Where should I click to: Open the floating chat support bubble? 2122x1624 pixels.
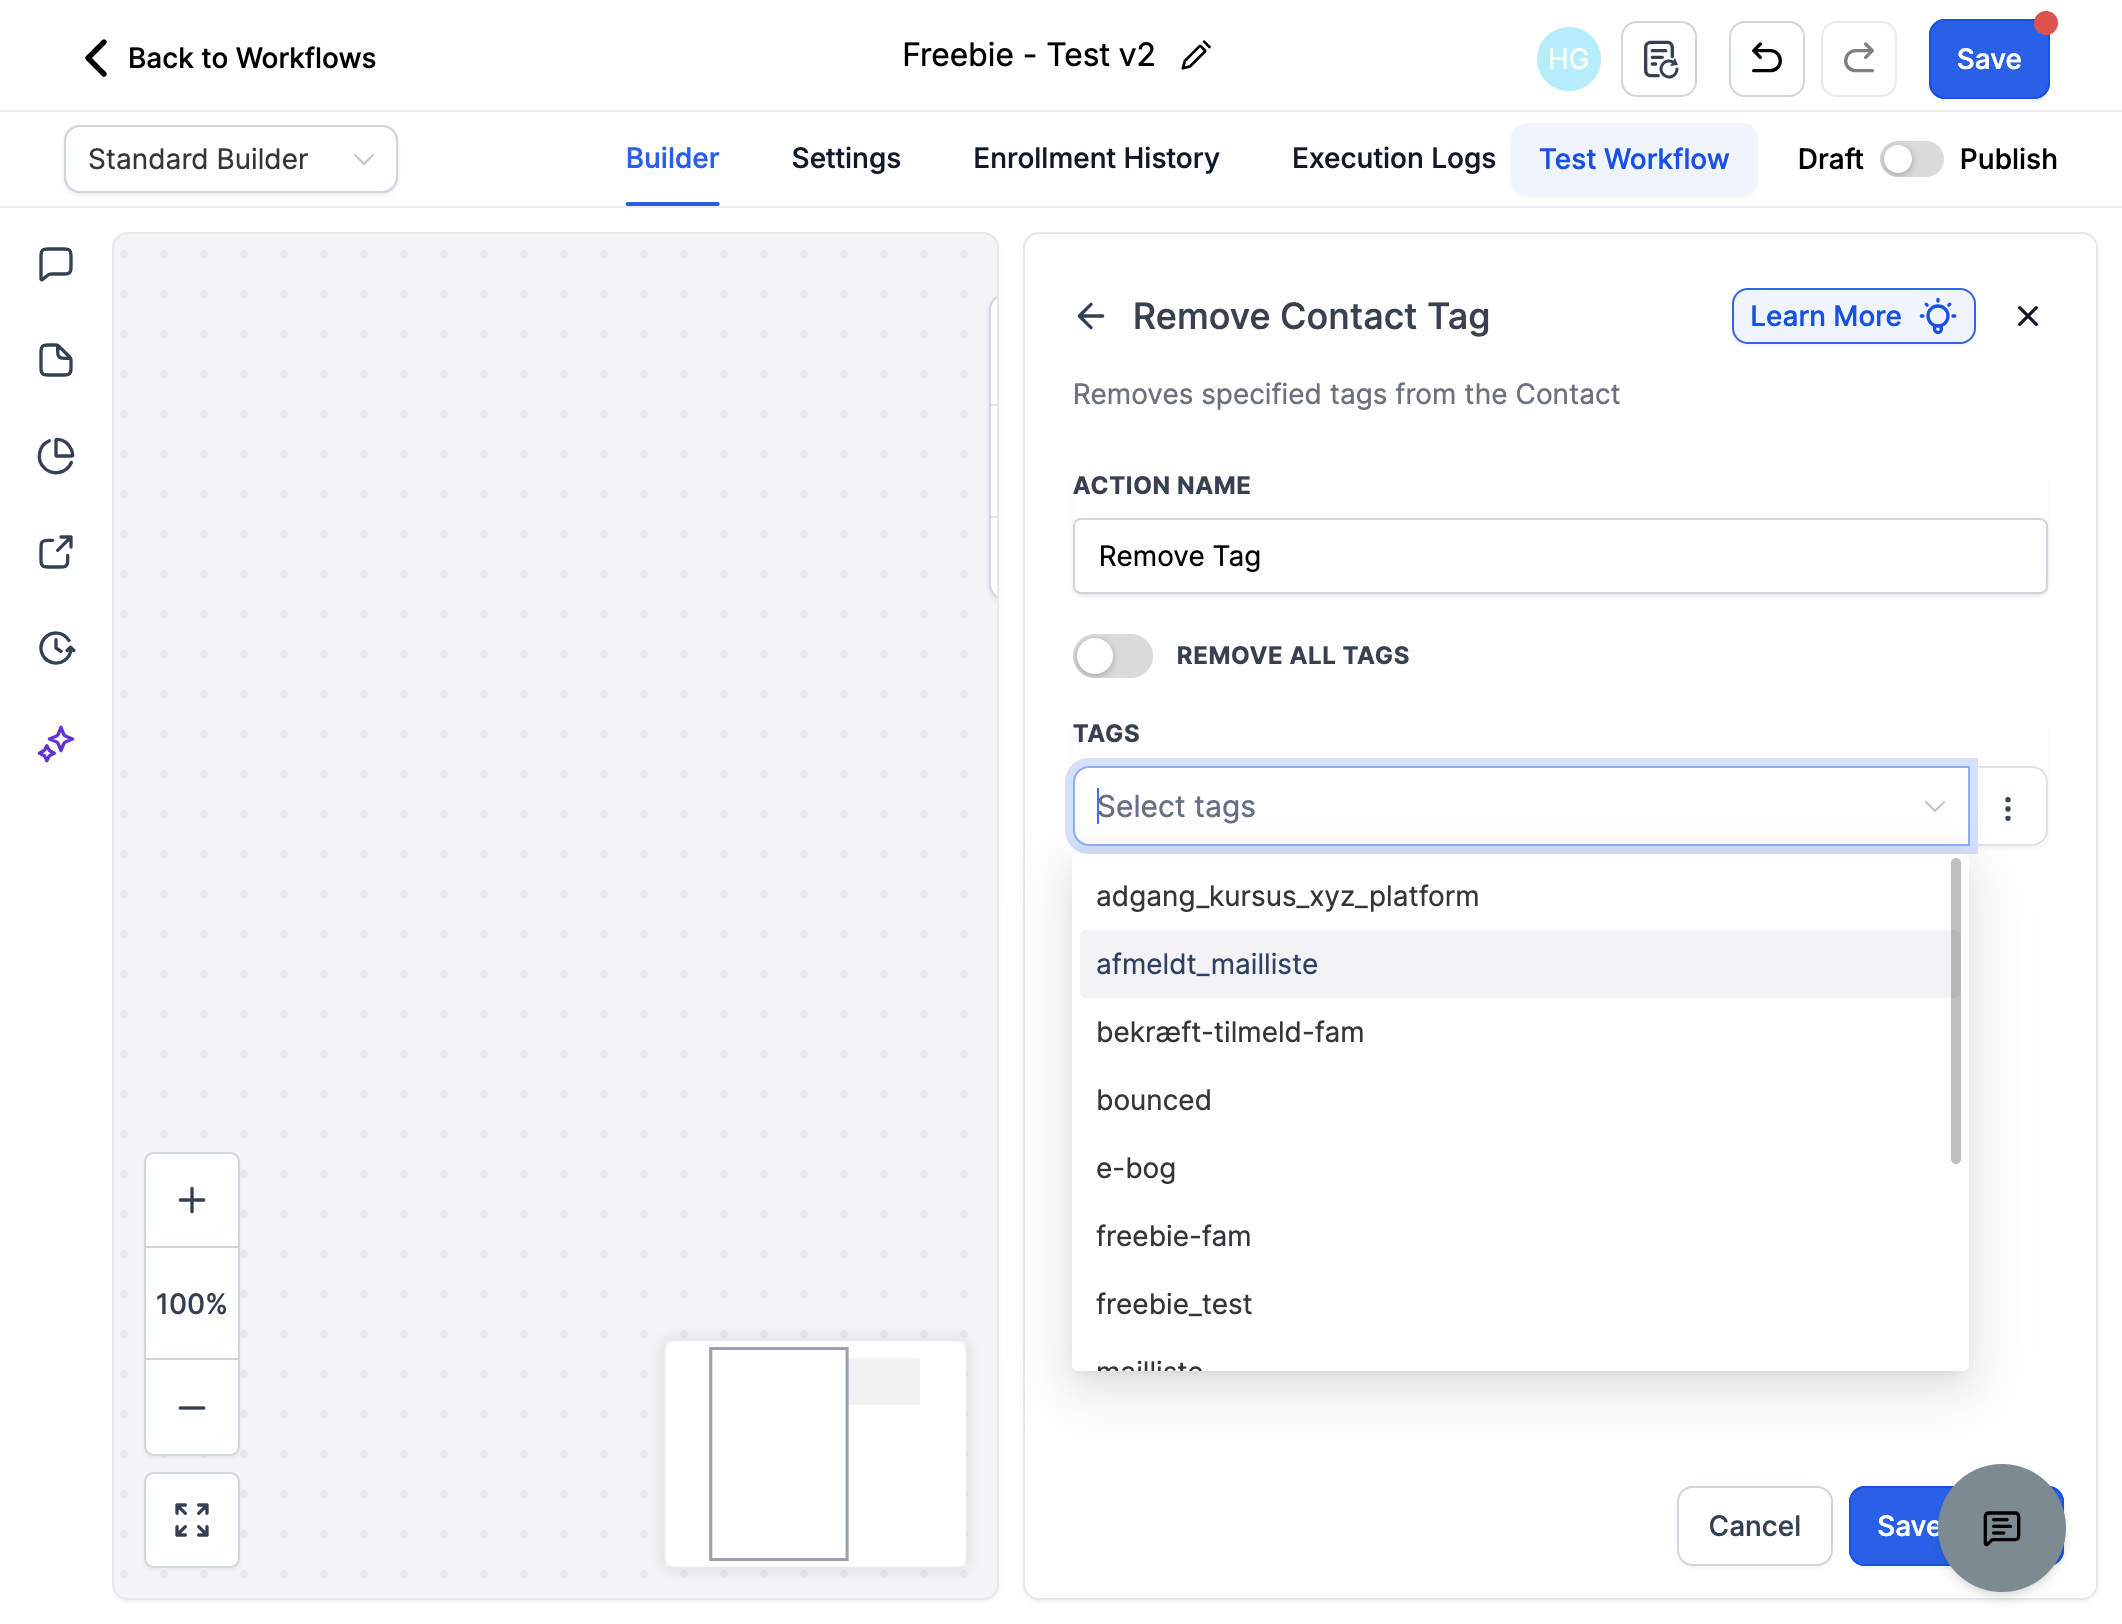(x=2002, y=1528)
